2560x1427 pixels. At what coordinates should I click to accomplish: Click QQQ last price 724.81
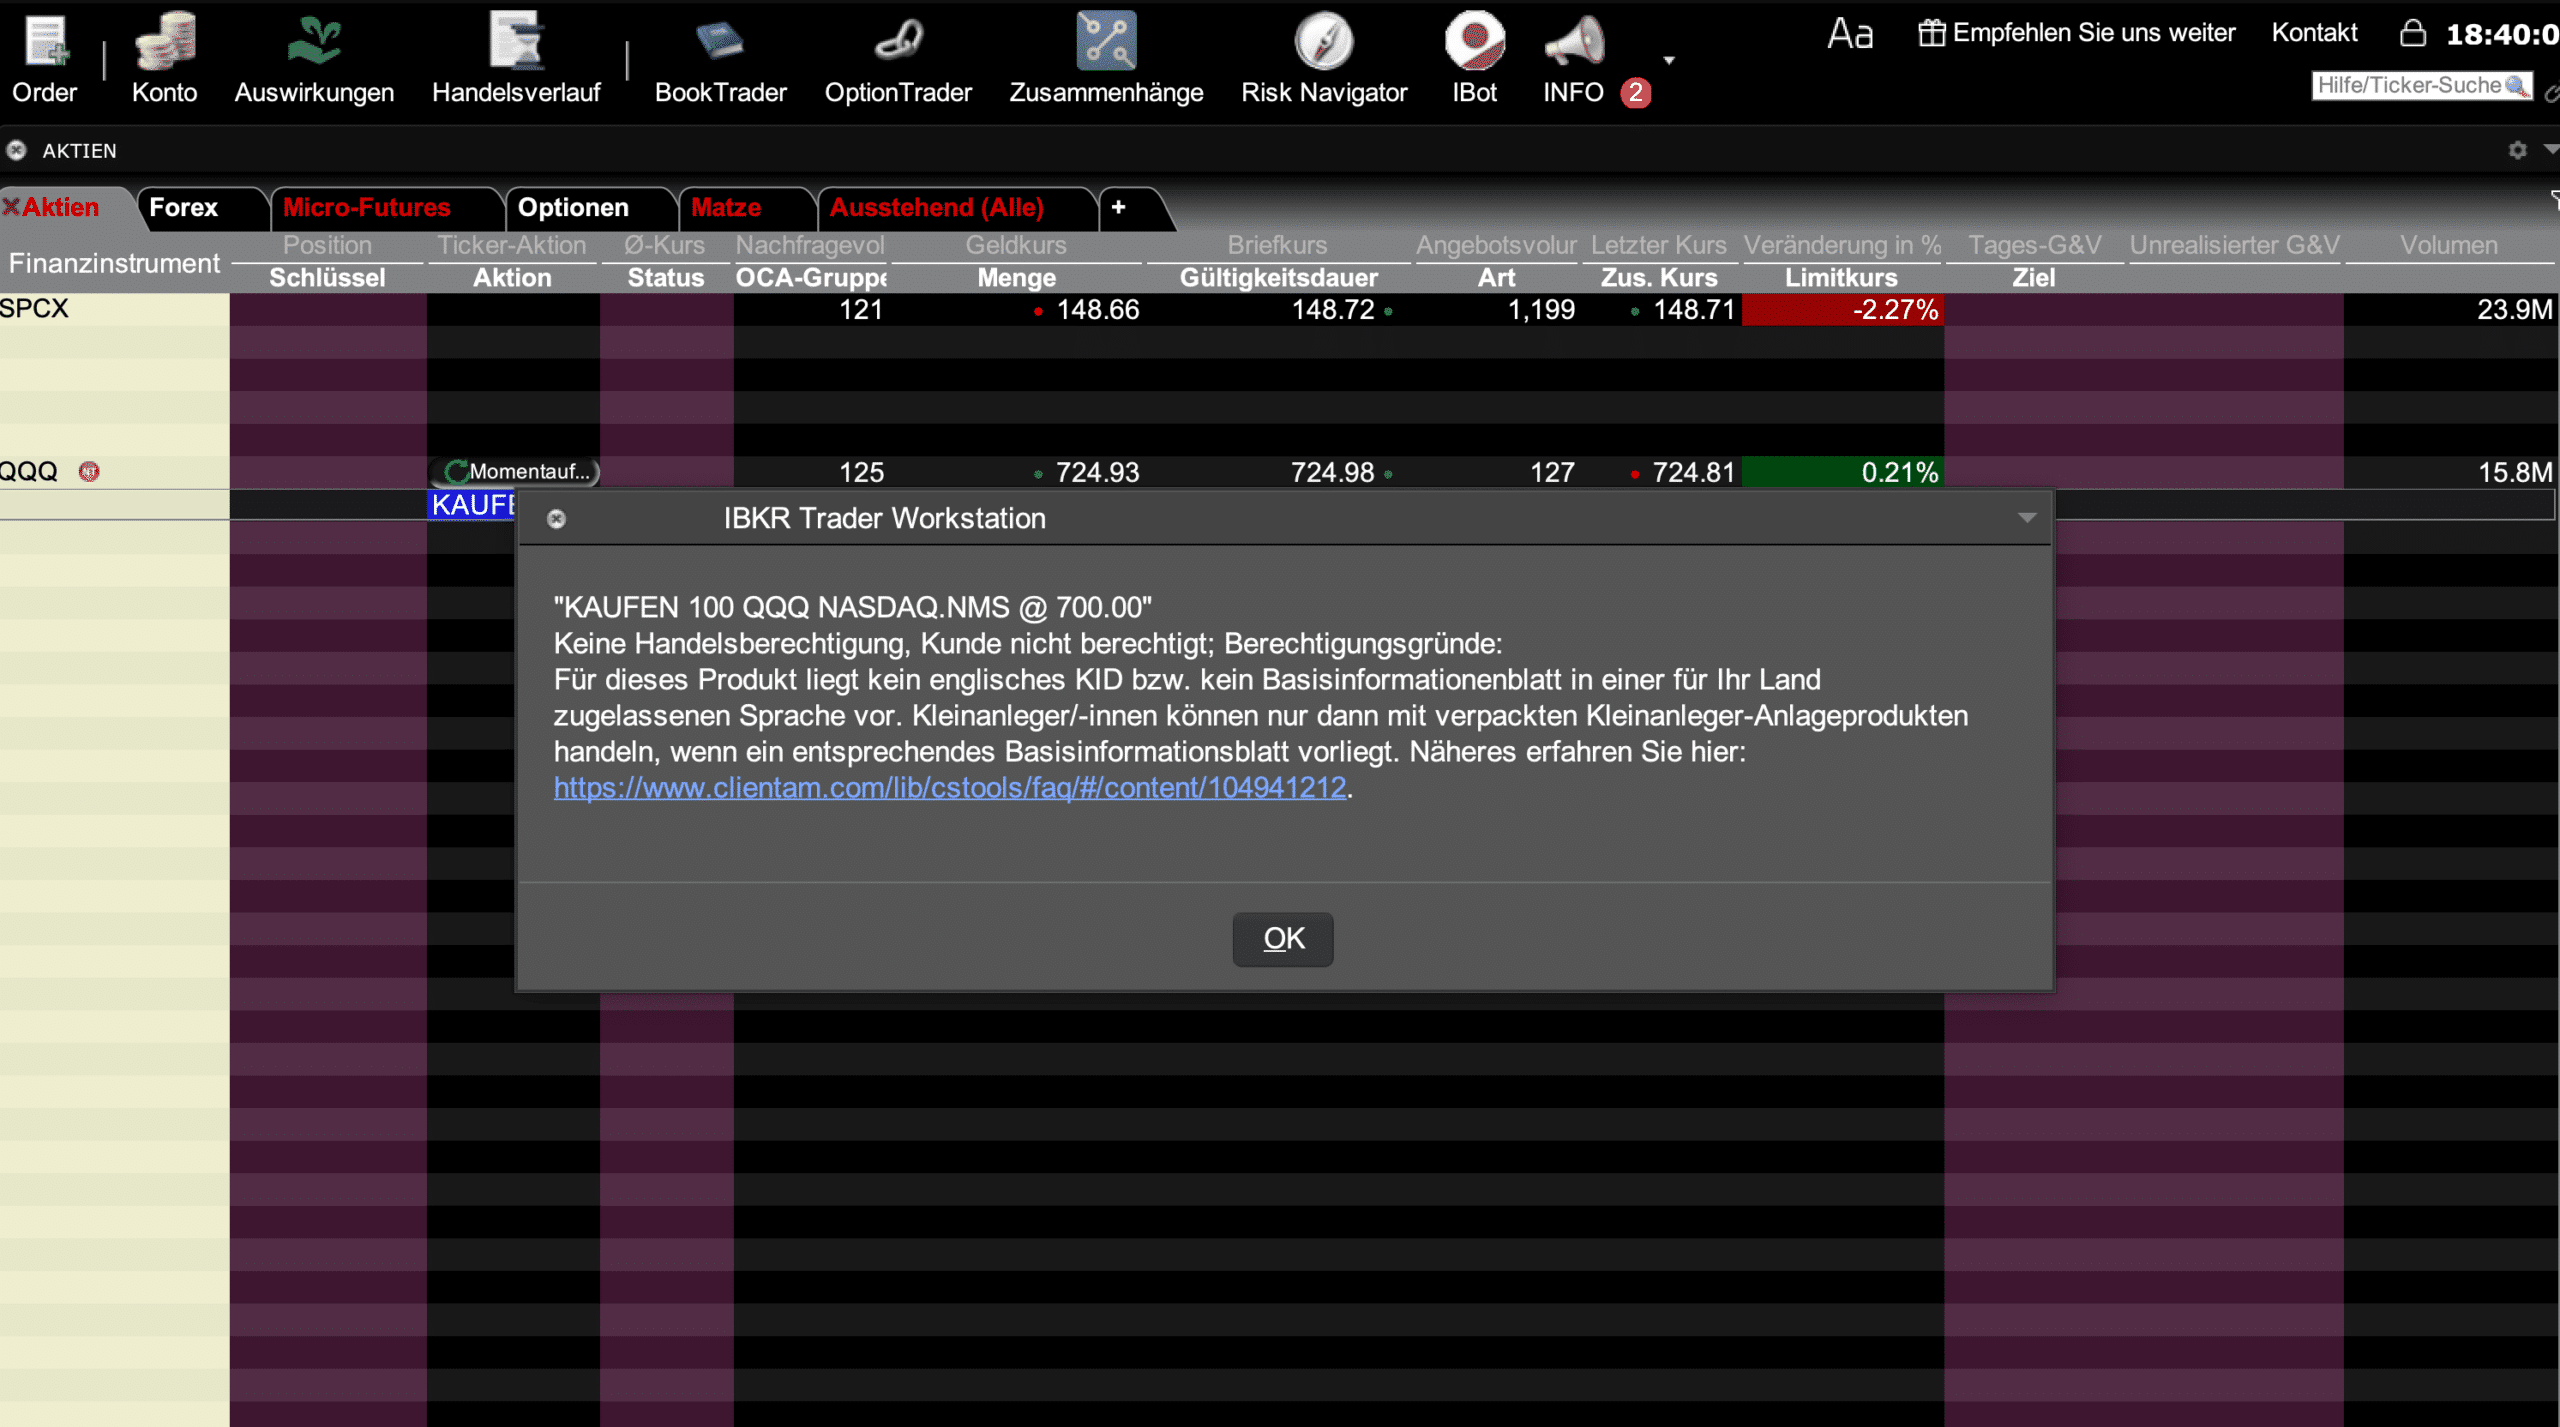pos(1693,472)
